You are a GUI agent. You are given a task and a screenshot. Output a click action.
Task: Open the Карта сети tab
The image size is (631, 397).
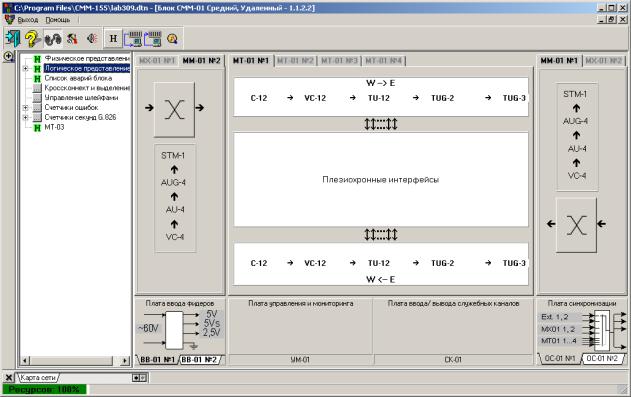pyautogui.click(x=38, y=378)
